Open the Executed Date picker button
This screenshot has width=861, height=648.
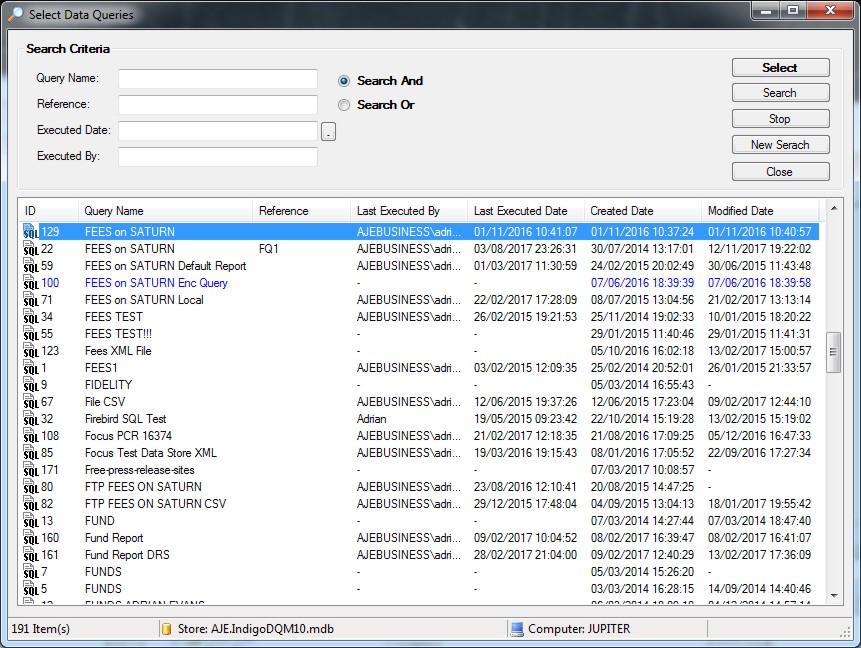[x=328, y=132]
